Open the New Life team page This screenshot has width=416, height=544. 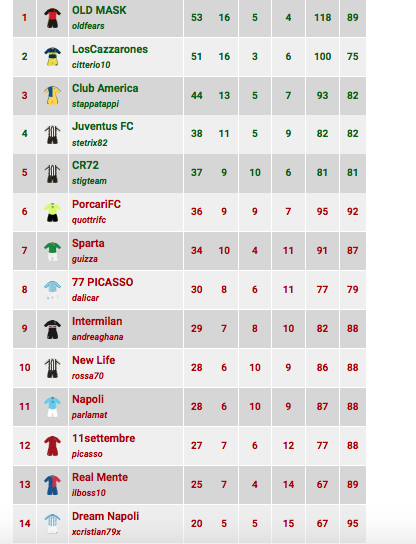click(94, 360)
